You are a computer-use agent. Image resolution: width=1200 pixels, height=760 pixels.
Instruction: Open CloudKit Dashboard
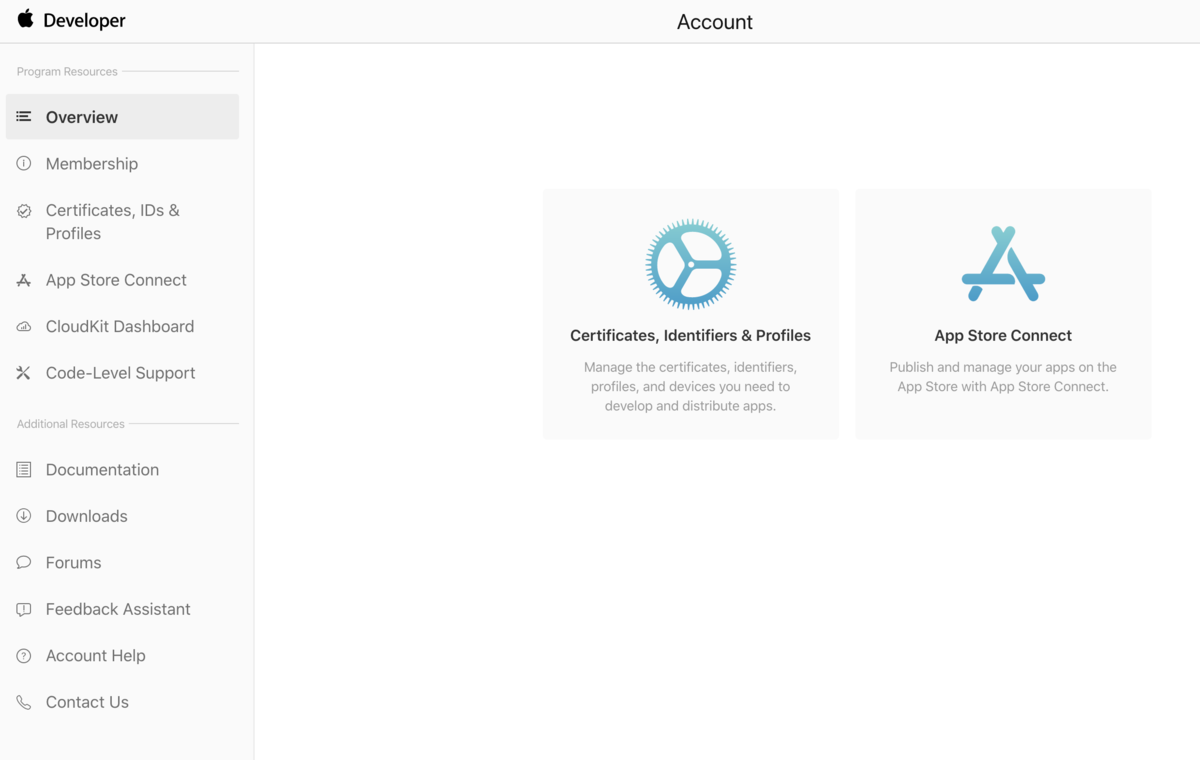click(120, 326)
